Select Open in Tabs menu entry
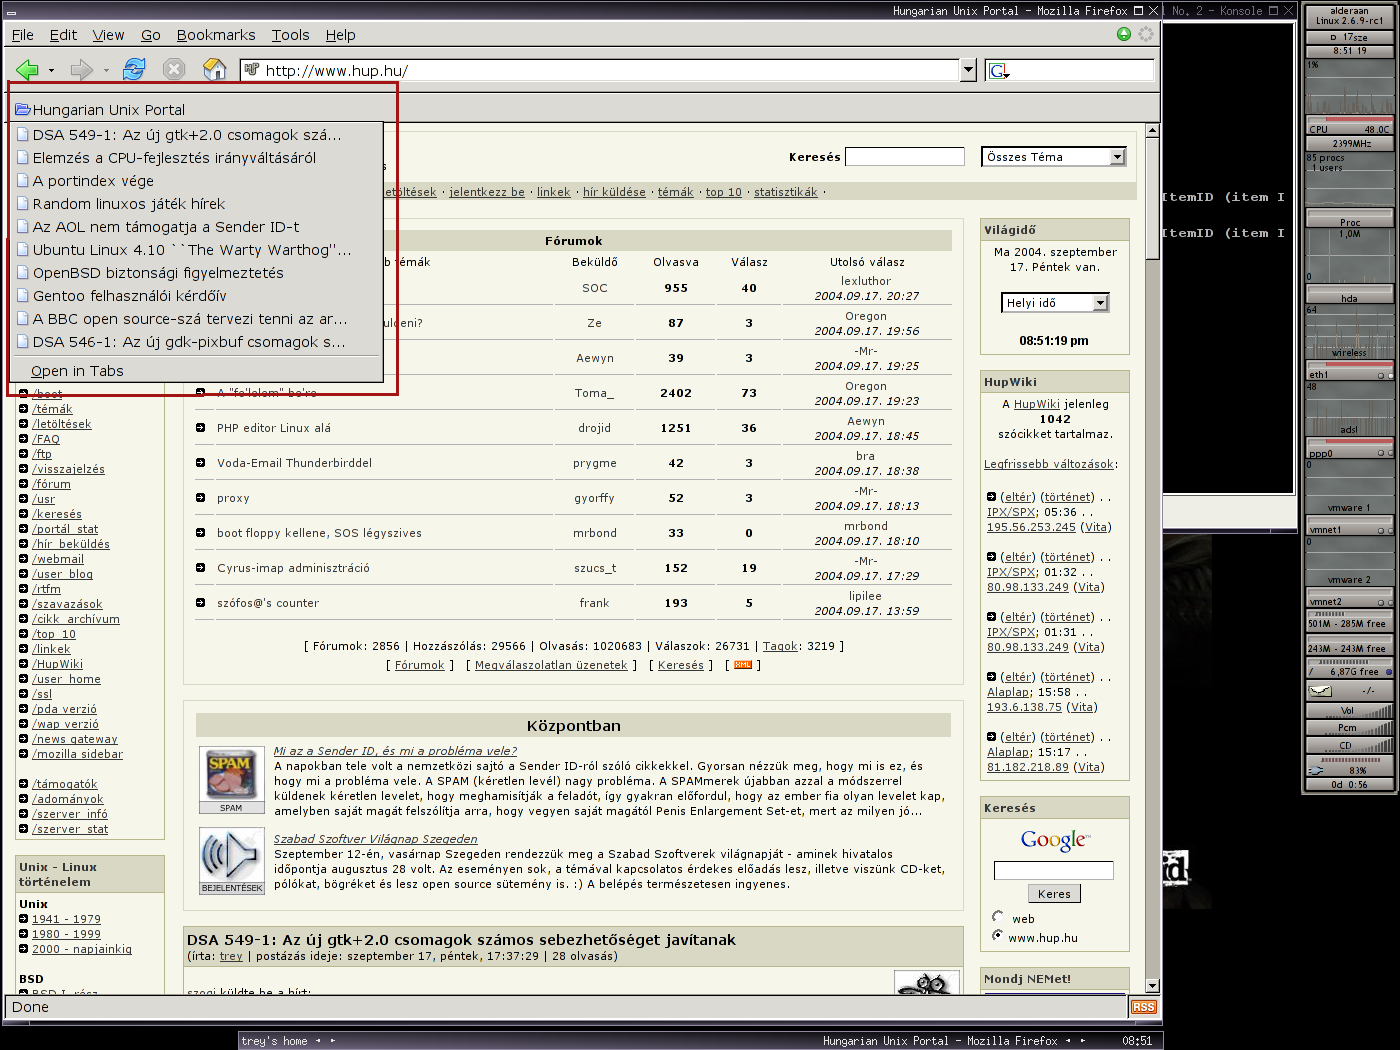1400x1050 pixels. 197,371
